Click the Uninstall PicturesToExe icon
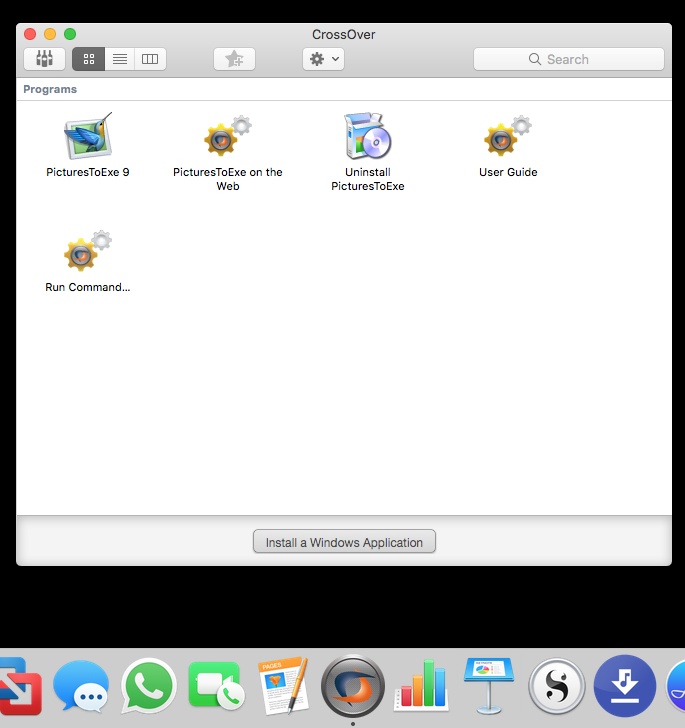This screenshot has height=728, width=685. 367,138
